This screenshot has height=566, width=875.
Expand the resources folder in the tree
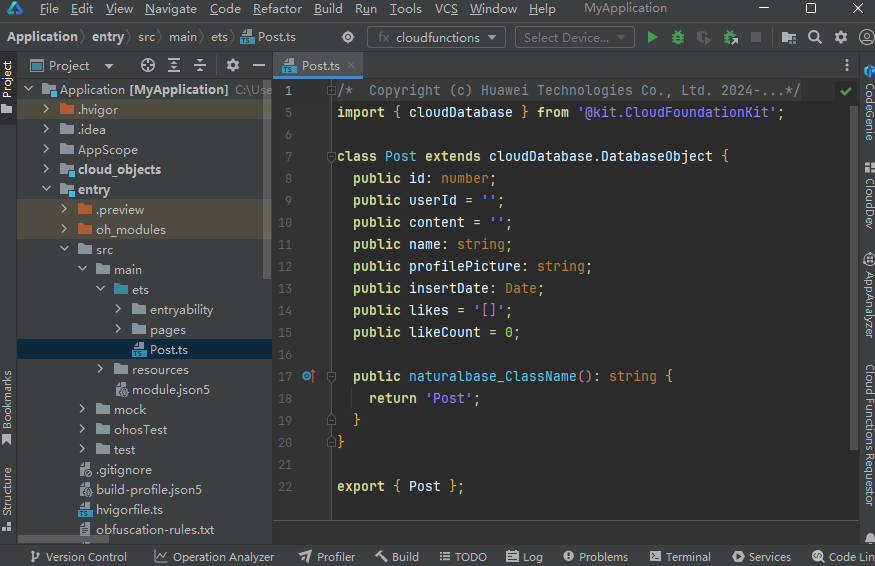point(101,370)
